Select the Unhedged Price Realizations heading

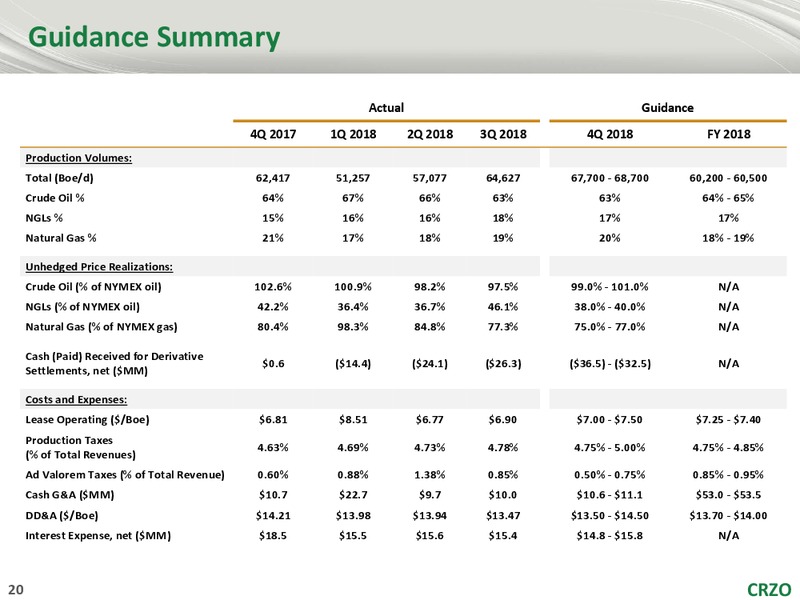99,267
